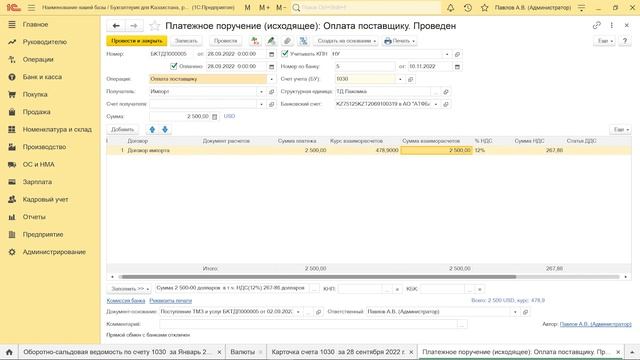Image resolution: width=640 pixels, height=360 pixels.
Task: Toggle Учитывать КПН checkbox
Action: (285, 53)
